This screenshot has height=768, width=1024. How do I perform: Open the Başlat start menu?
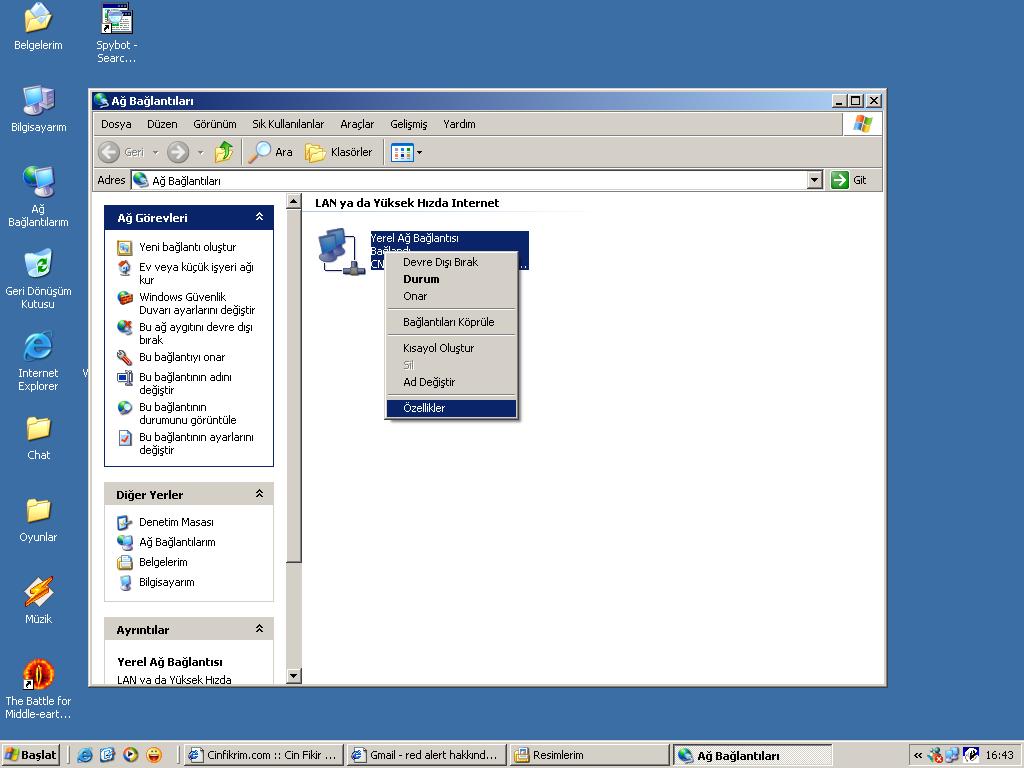click(x=31, y=755)
